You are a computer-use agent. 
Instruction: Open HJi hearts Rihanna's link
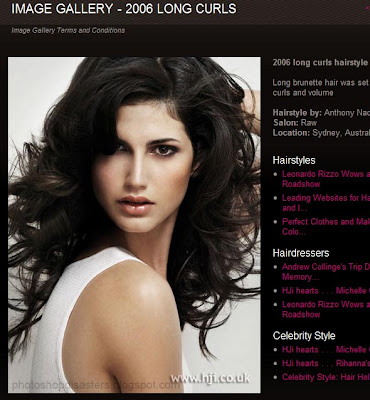click(326, 363)
